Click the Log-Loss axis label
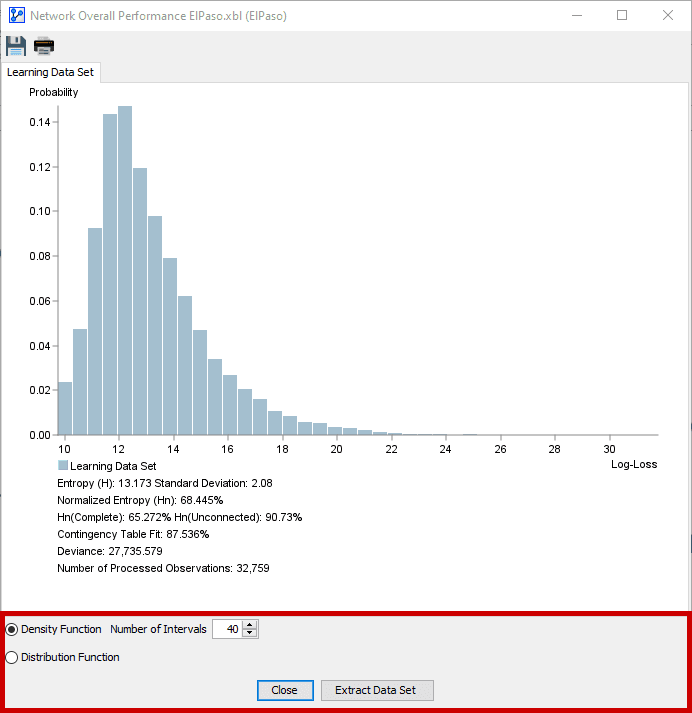The image size is (692, 713). point(634,464)
